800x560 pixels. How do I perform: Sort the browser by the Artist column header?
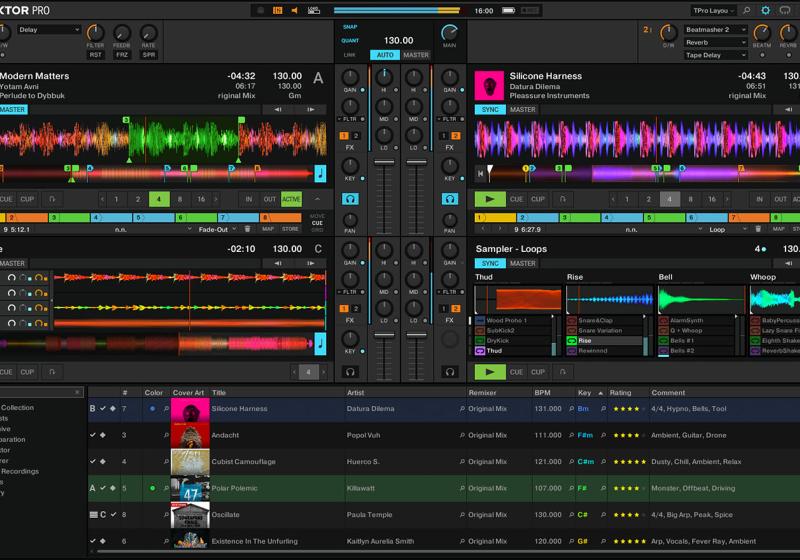356,392
